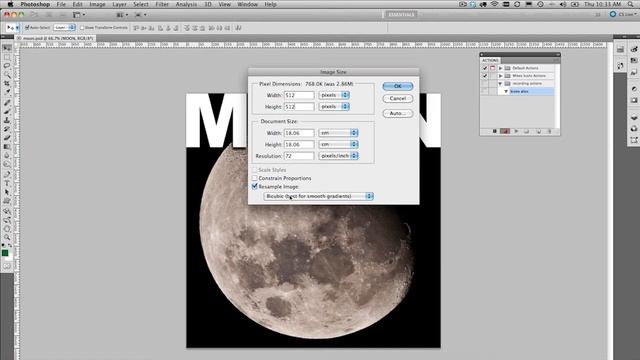Click align top edges in options bar
Image resolution: width=640 pixels, height=360 pixels.
coord(136,28)
